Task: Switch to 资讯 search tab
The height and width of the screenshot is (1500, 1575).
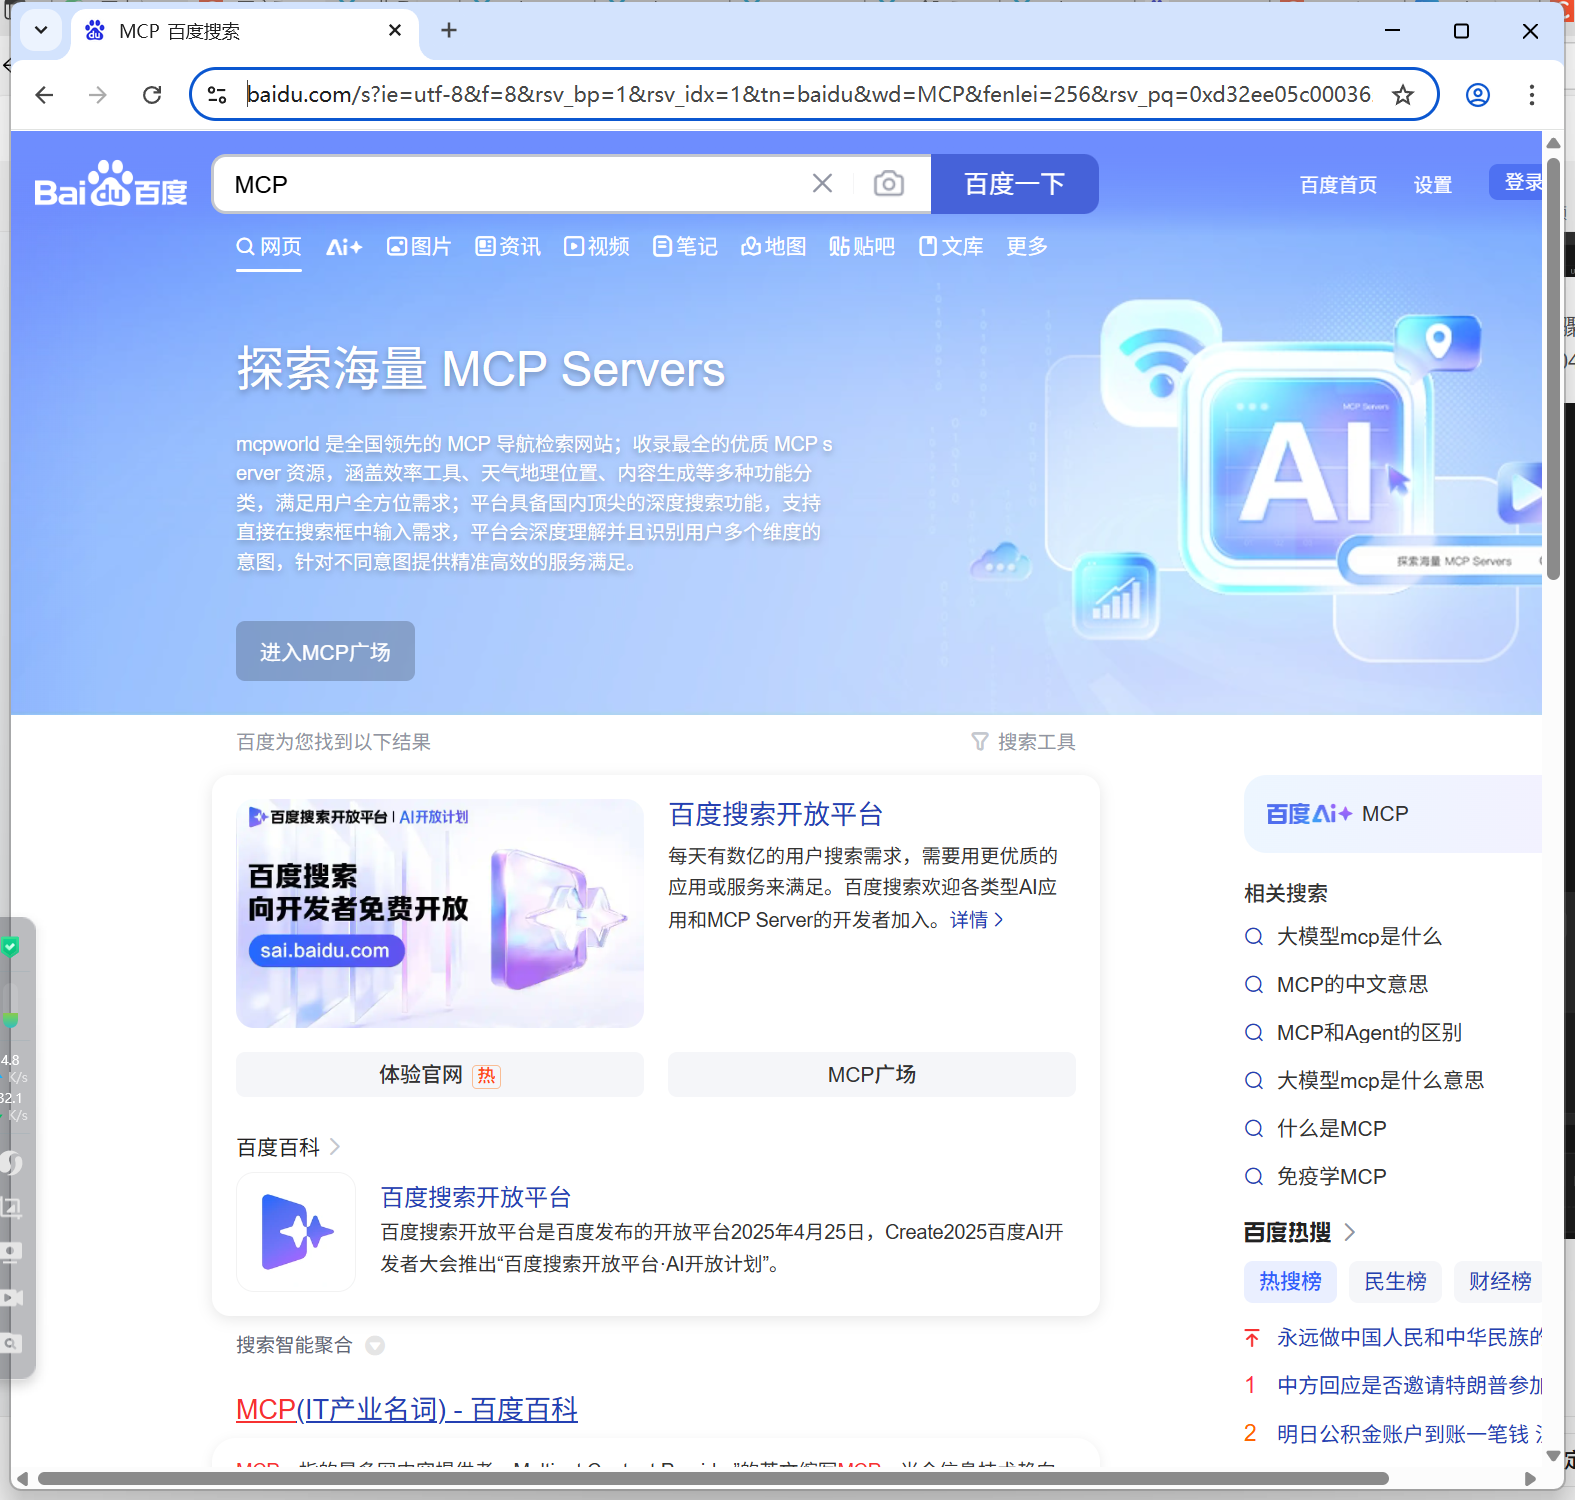Action: (507, 247)
